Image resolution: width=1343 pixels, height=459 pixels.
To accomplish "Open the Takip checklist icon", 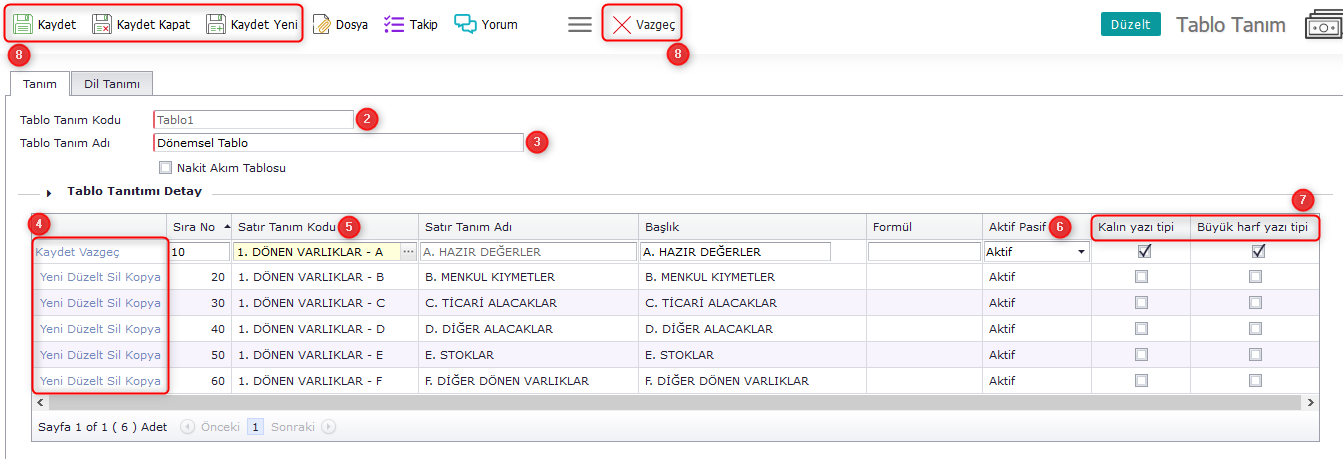I will [x=394, y=24].
